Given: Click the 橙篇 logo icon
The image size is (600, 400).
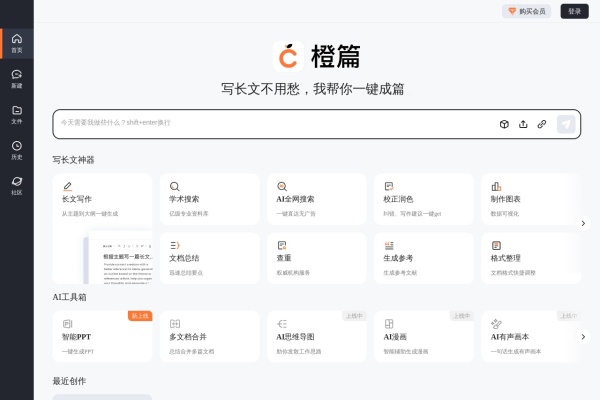Looking at the screenshot, I should click(x=288, y=56).
